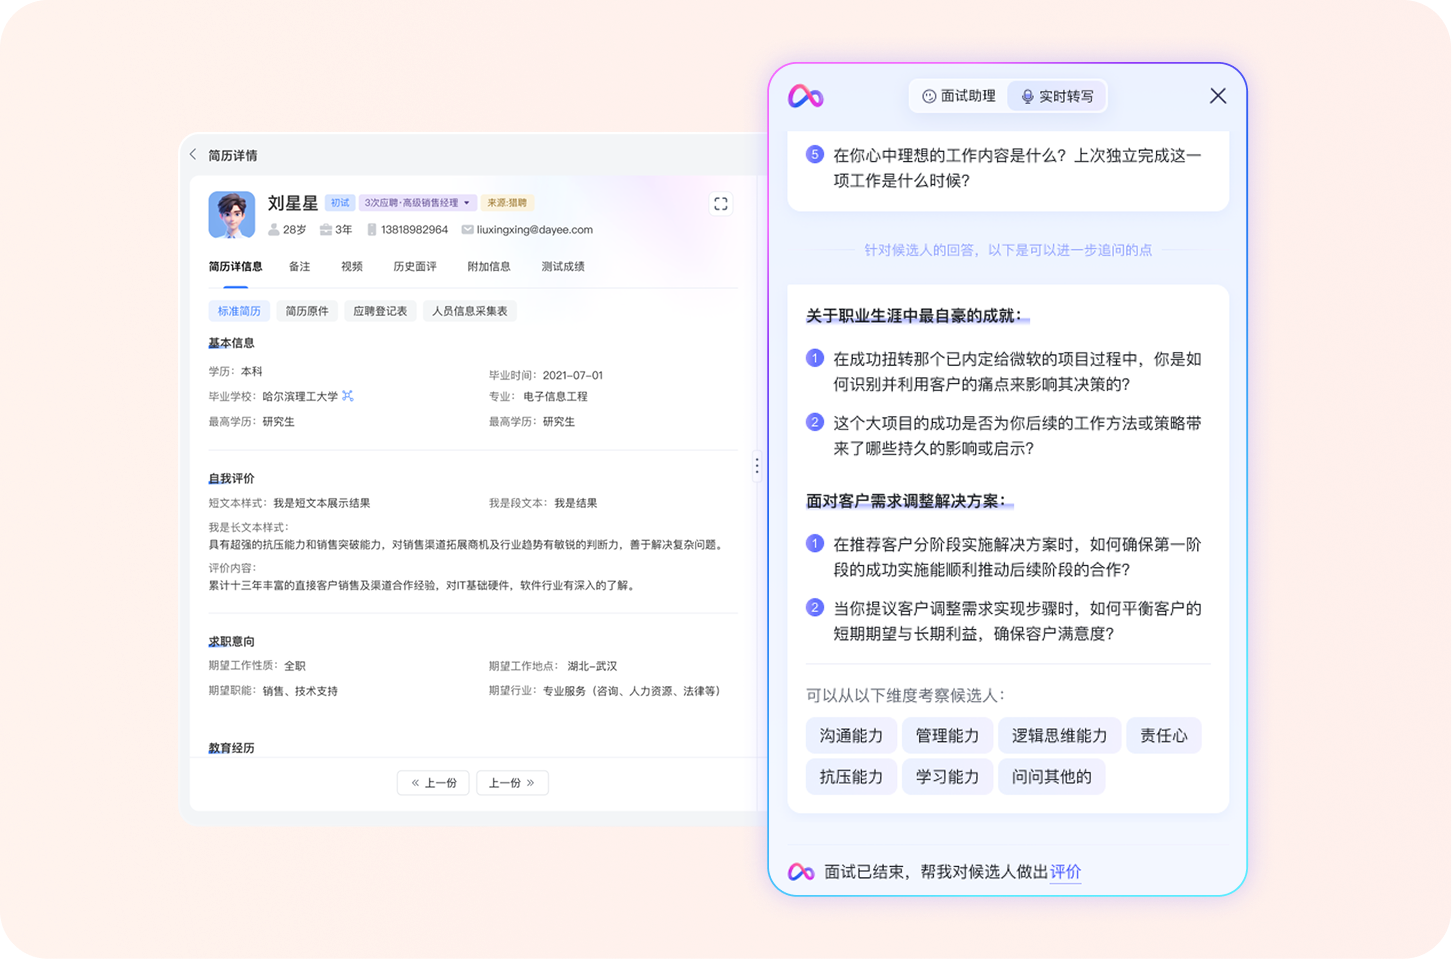Choose the 沟通能力 dimension tag
This screenshot has height=959, width=1452.
851,736
